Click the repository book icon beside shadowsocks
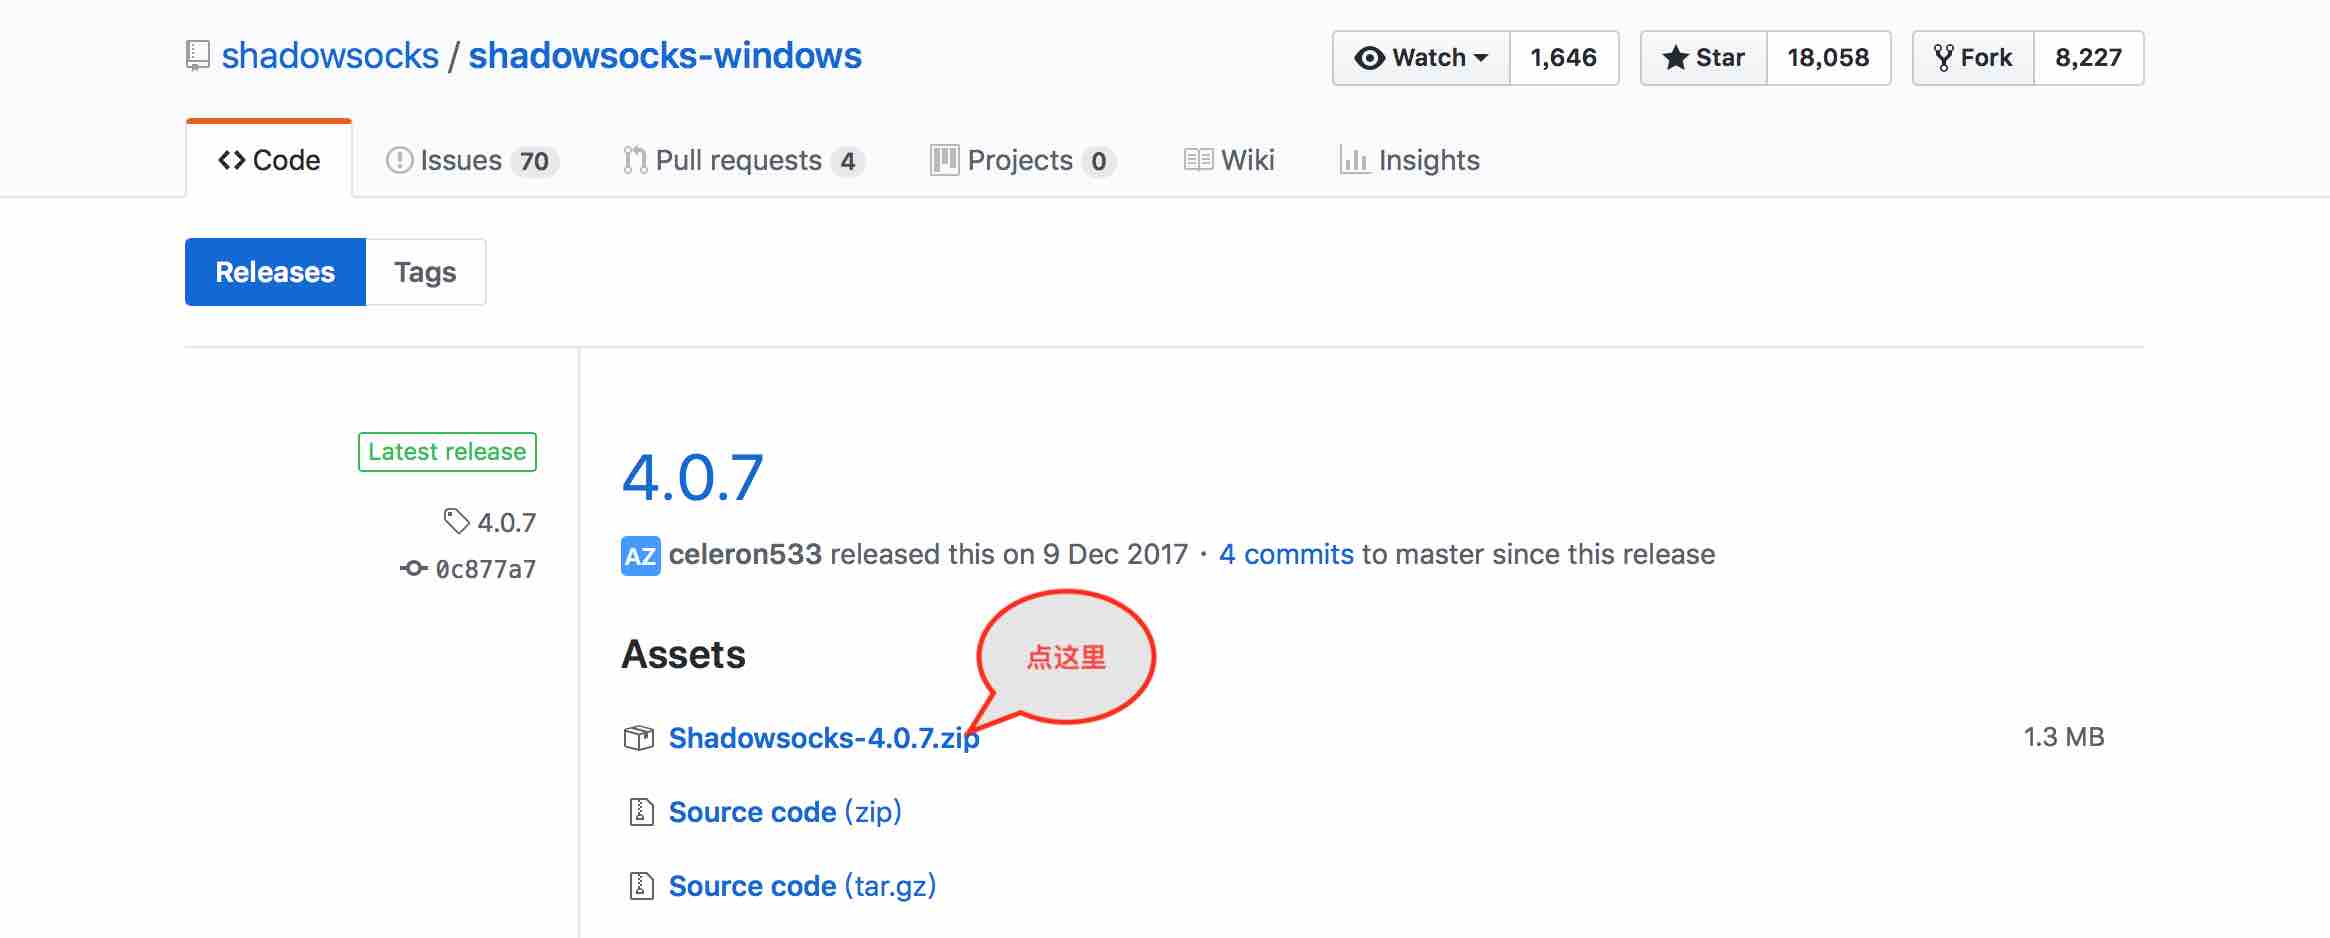2330x938 pixels. click(198, 56)
